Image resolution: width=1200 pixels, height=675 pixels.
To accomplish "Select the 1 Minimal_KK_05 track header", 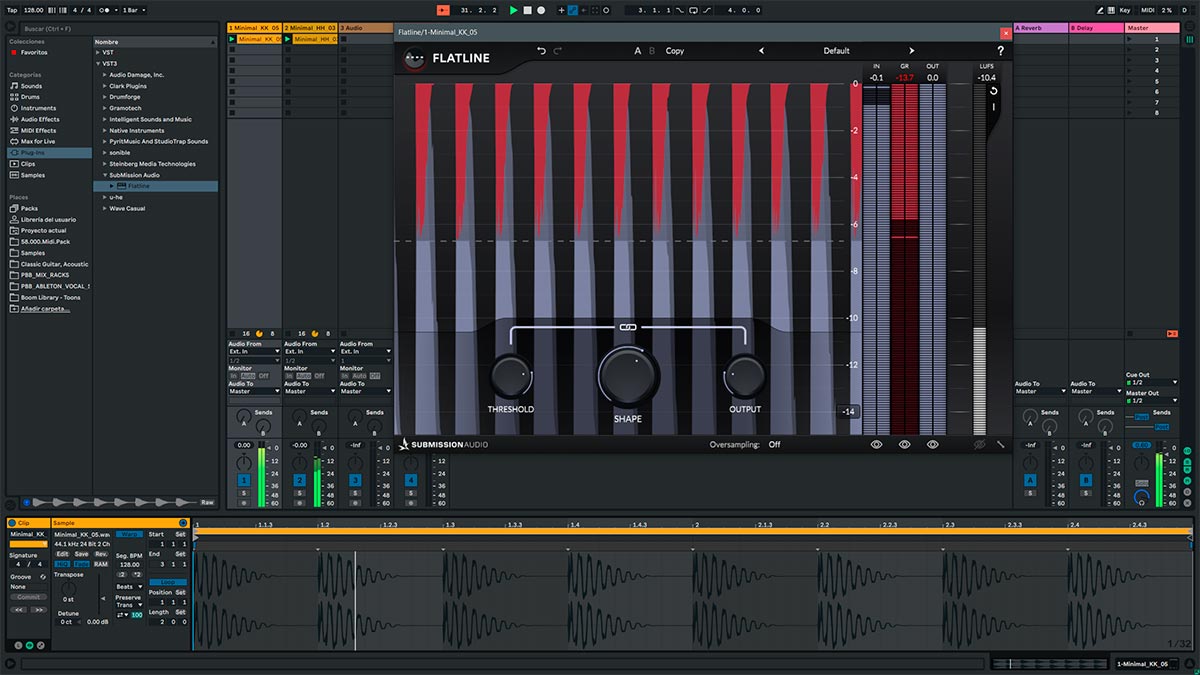I will pyautogui.click(x=254, y=28).
